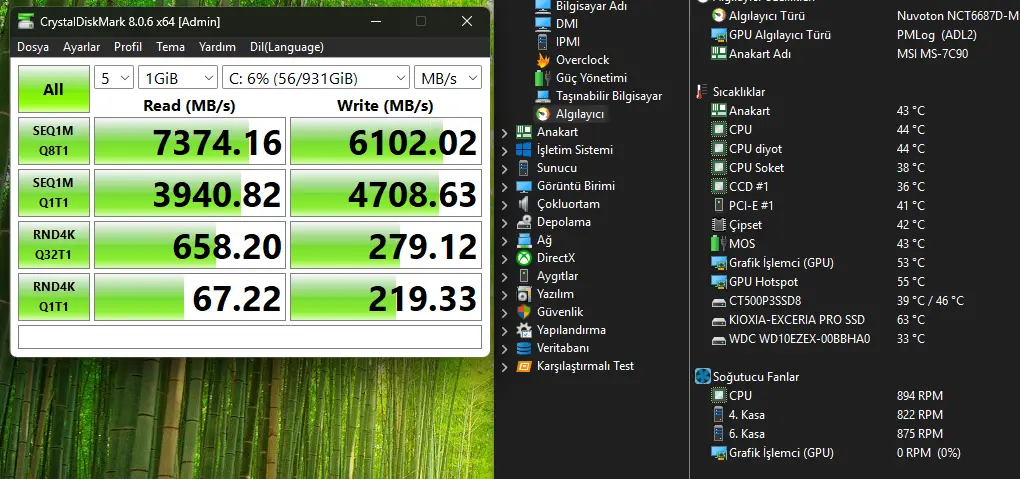Click the Güç Yönetimi battery icon
1020x479 pixels.
click(x=543, y=78)
